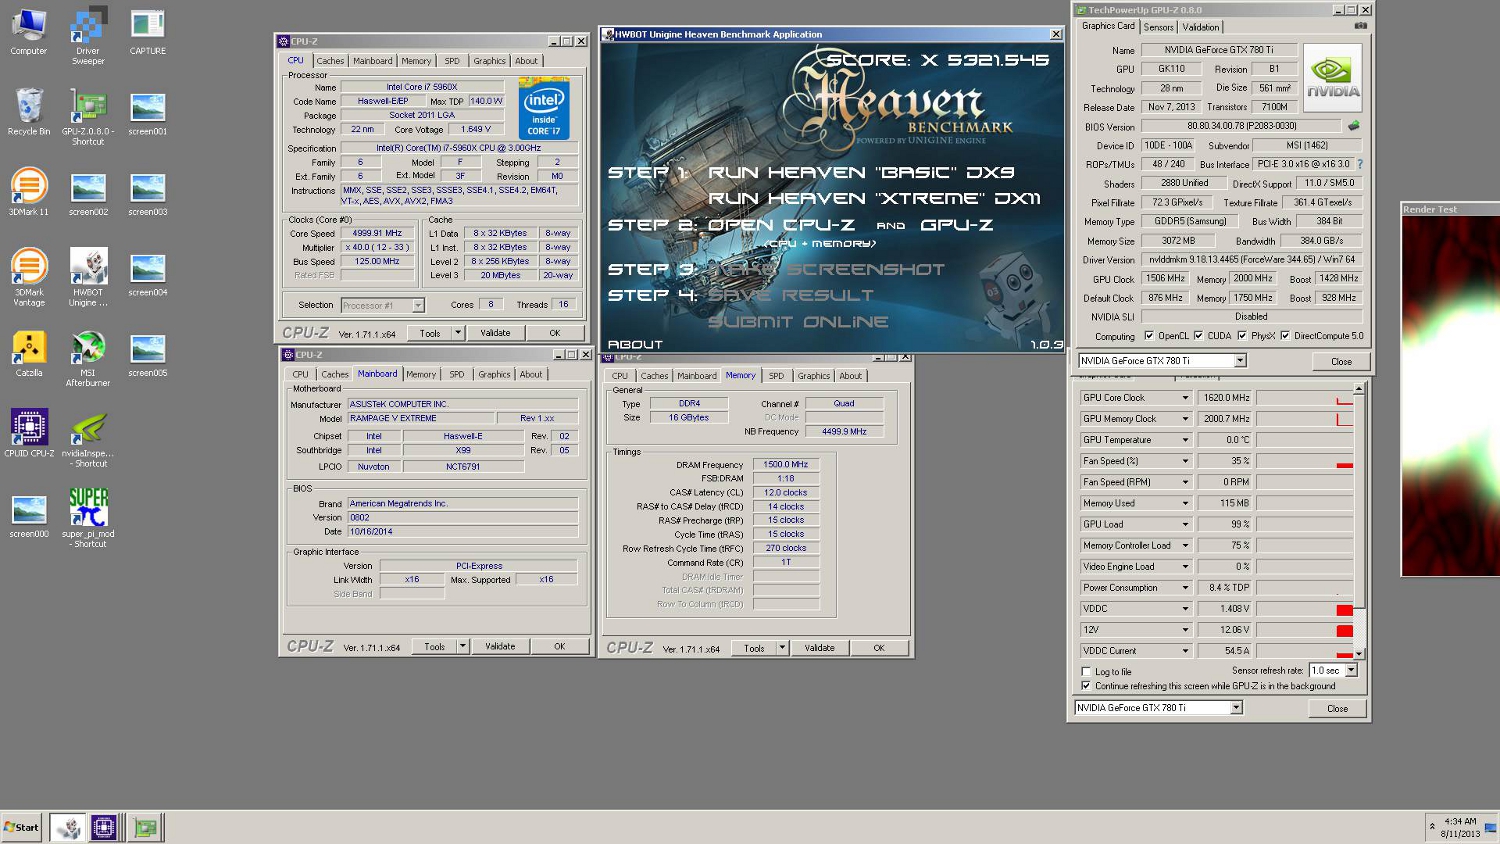This screenshot has height=844, width=1500.
Task: Click OK in Mainboard CPU-Z window
Action: click(x=560, y=647)
